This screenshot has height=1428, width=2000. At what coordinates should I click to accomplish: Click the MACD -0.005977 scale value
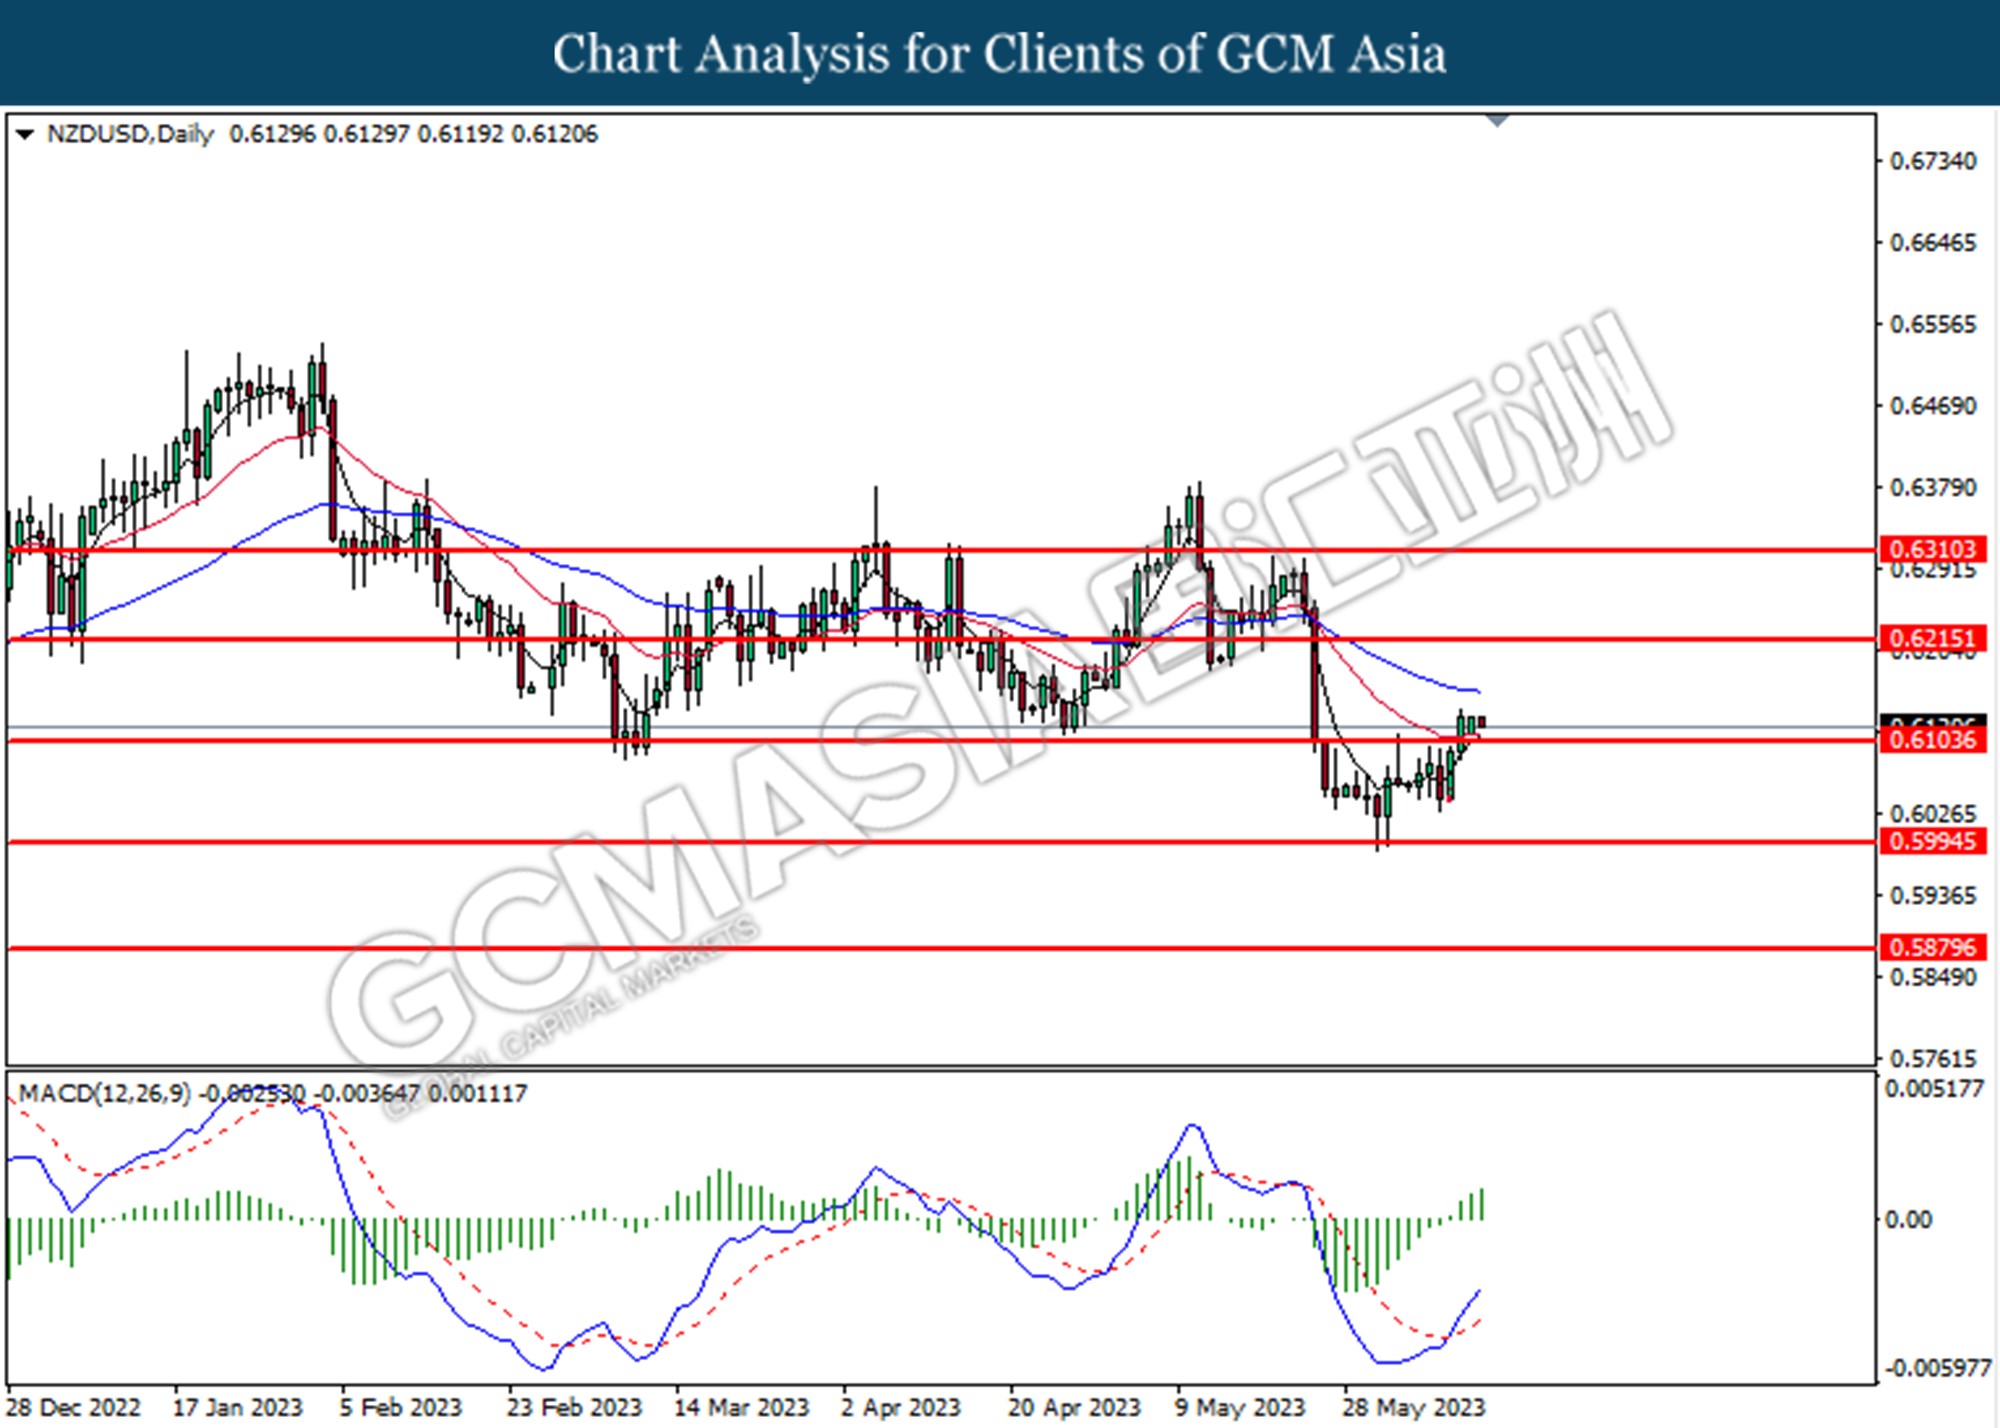pyautogui.click(x=1938, y=1368)
